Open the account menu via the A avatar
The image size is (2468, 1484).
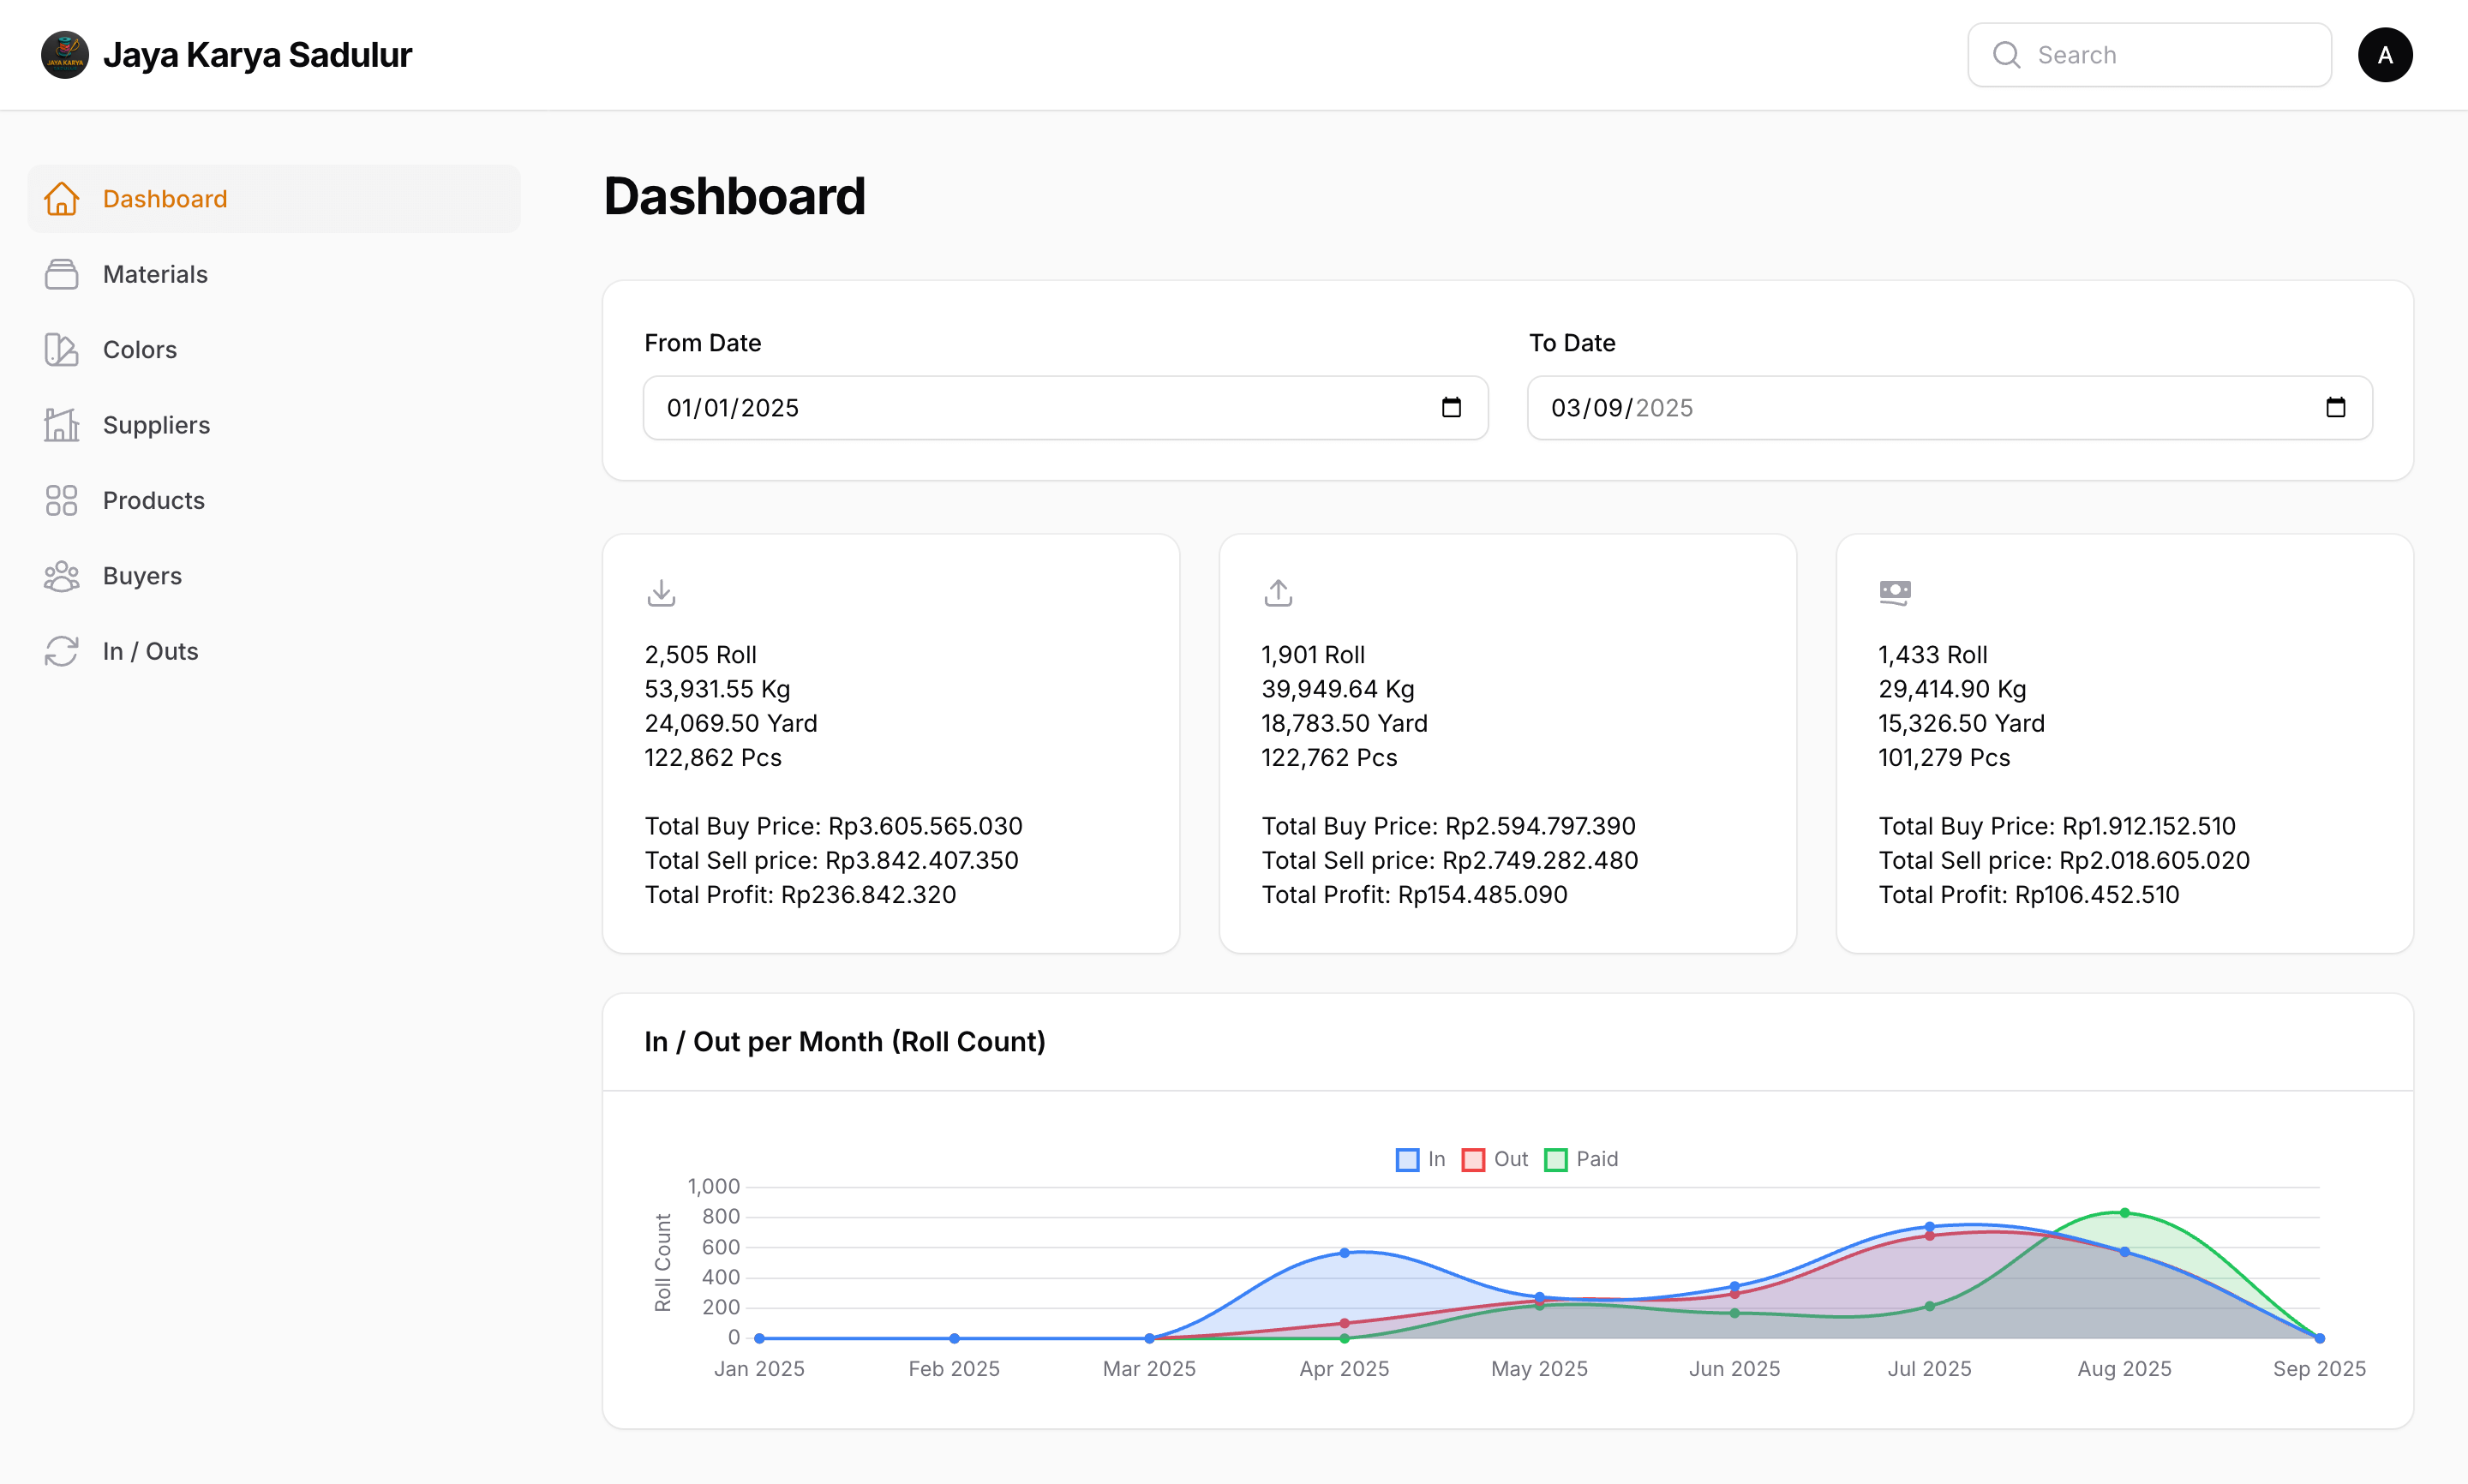(2386, 55)
